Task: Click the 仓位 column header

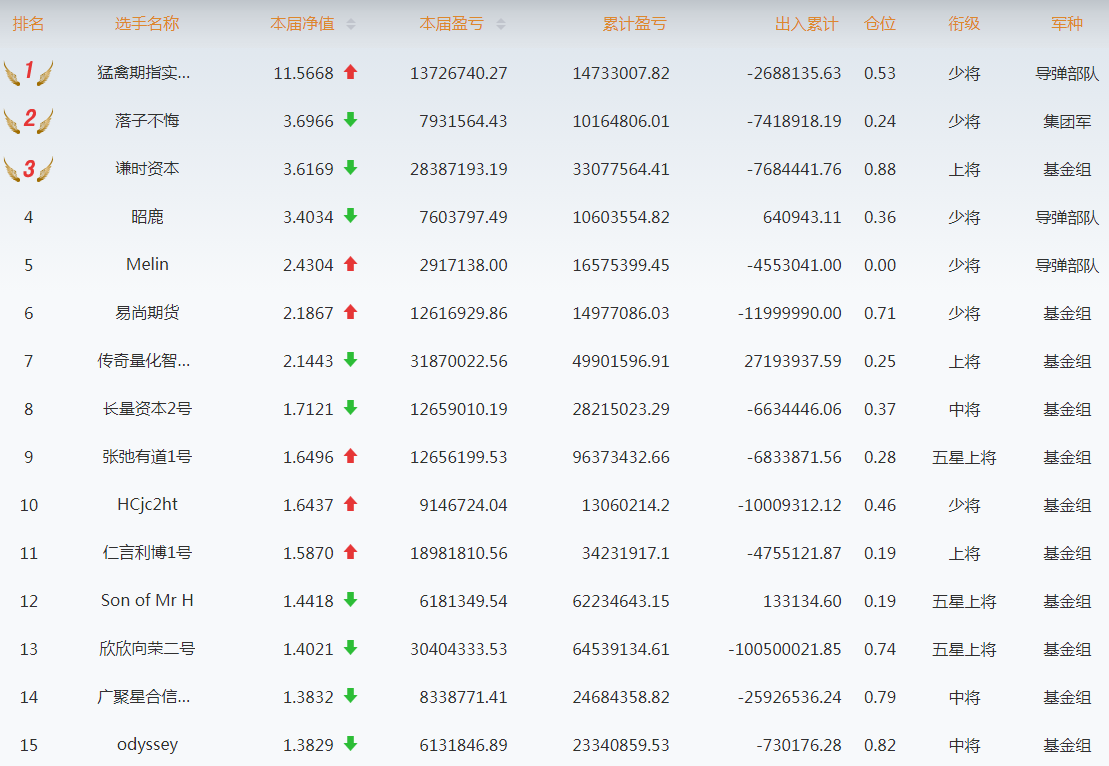Action: 880,24
